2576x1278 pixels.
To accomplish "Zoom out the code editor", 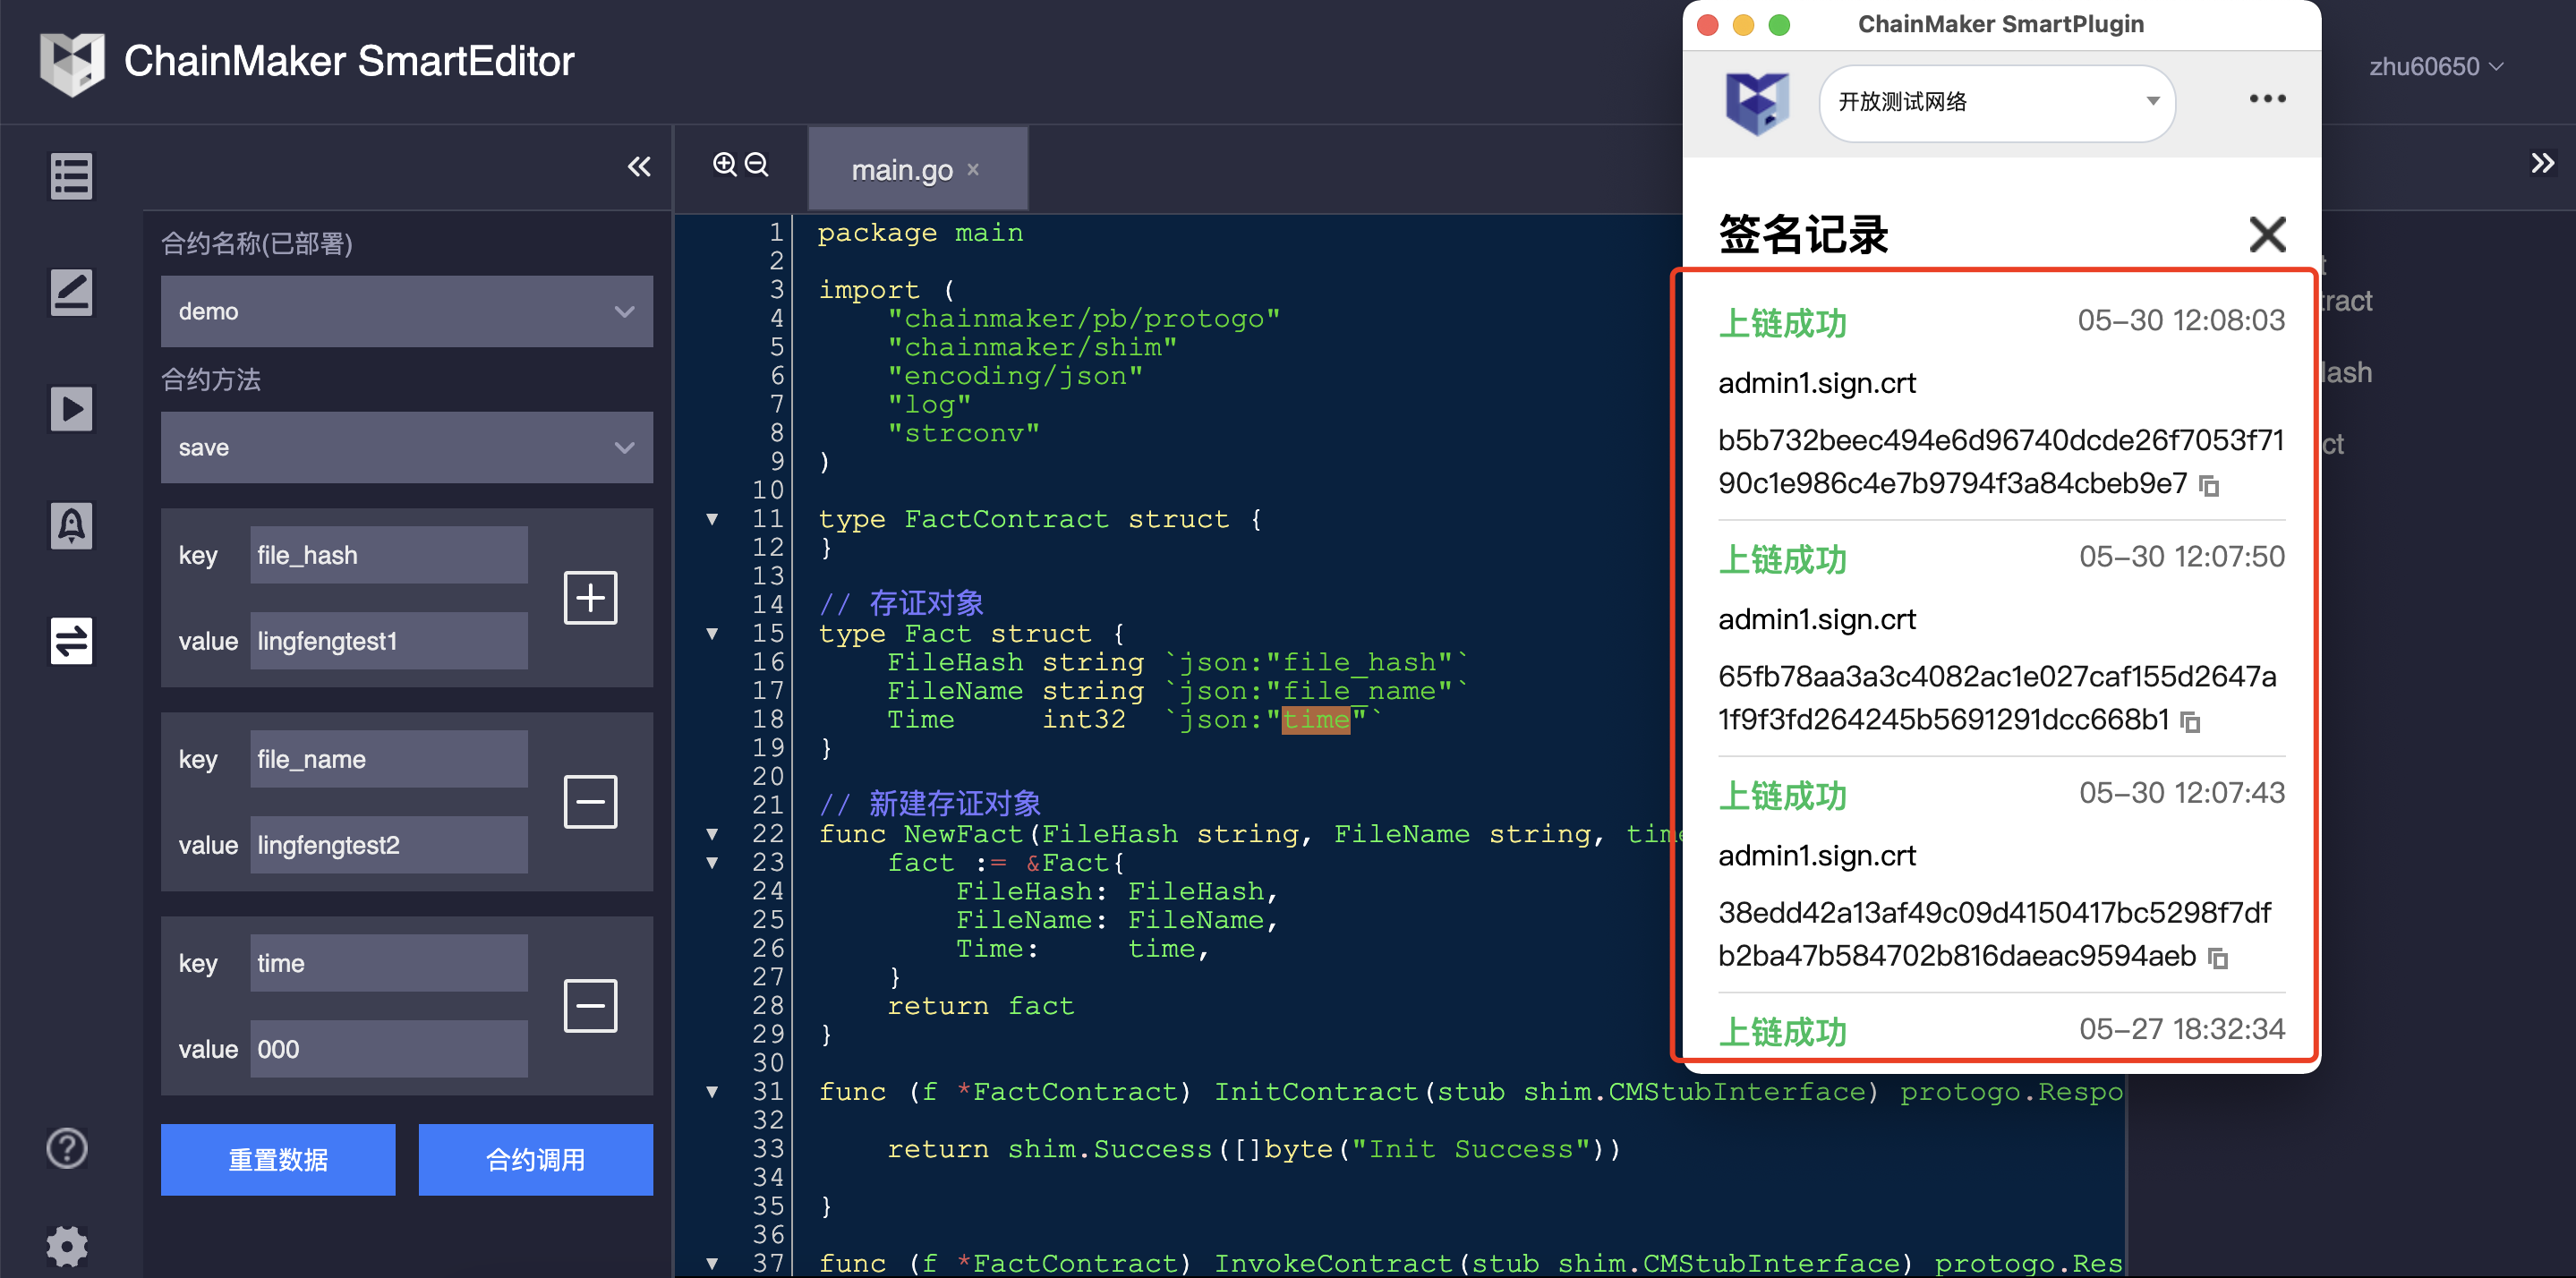I will click(x=757, y=164).
